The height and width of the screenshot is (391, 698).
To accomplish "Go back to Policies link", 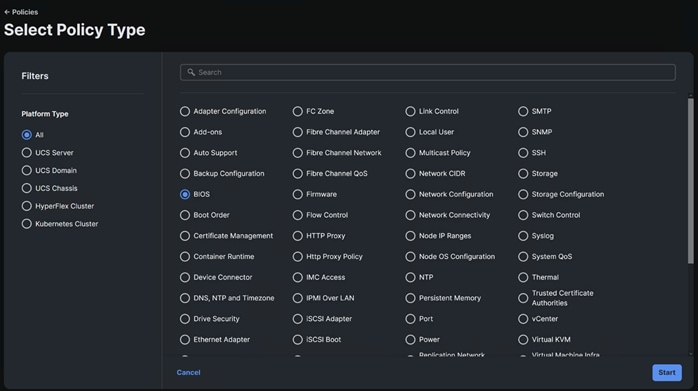I will [x=21, y=12].
